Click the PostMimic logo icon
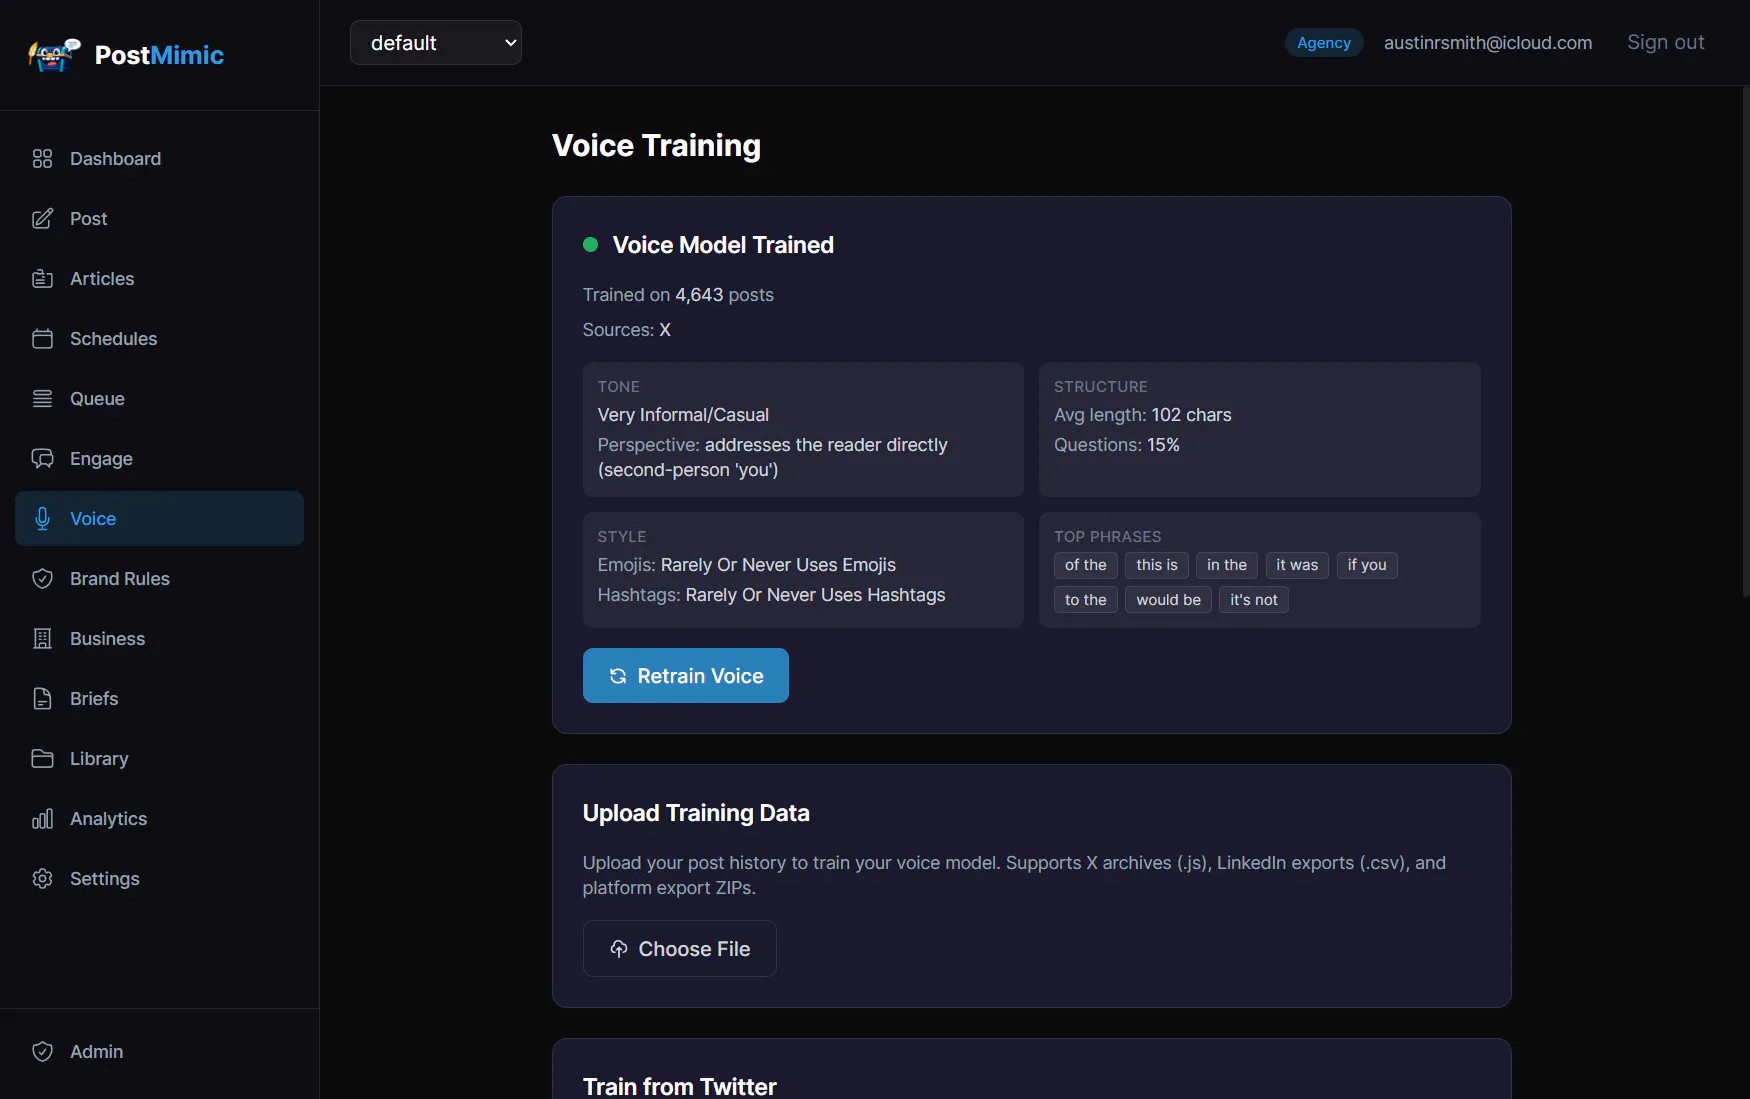 coord(54,54)
